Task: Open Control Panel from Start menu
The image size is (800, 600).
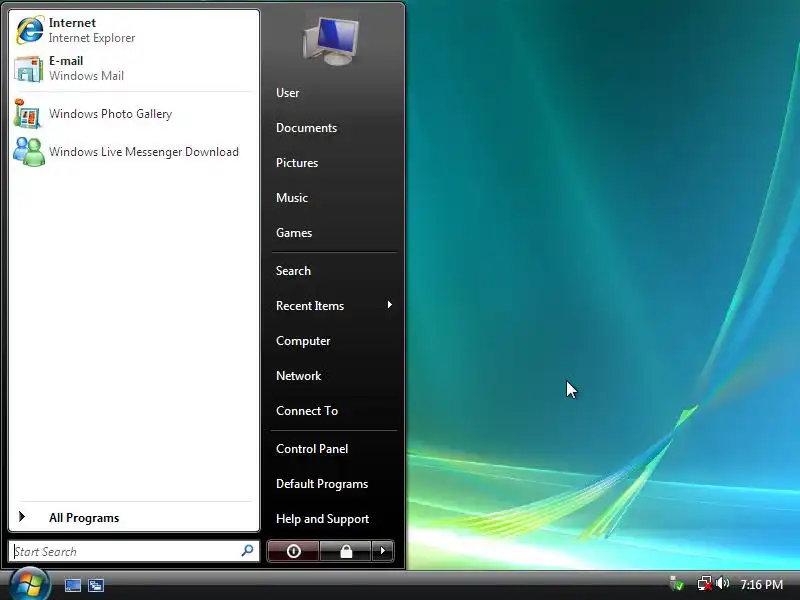Action: [x=312, y=448]
